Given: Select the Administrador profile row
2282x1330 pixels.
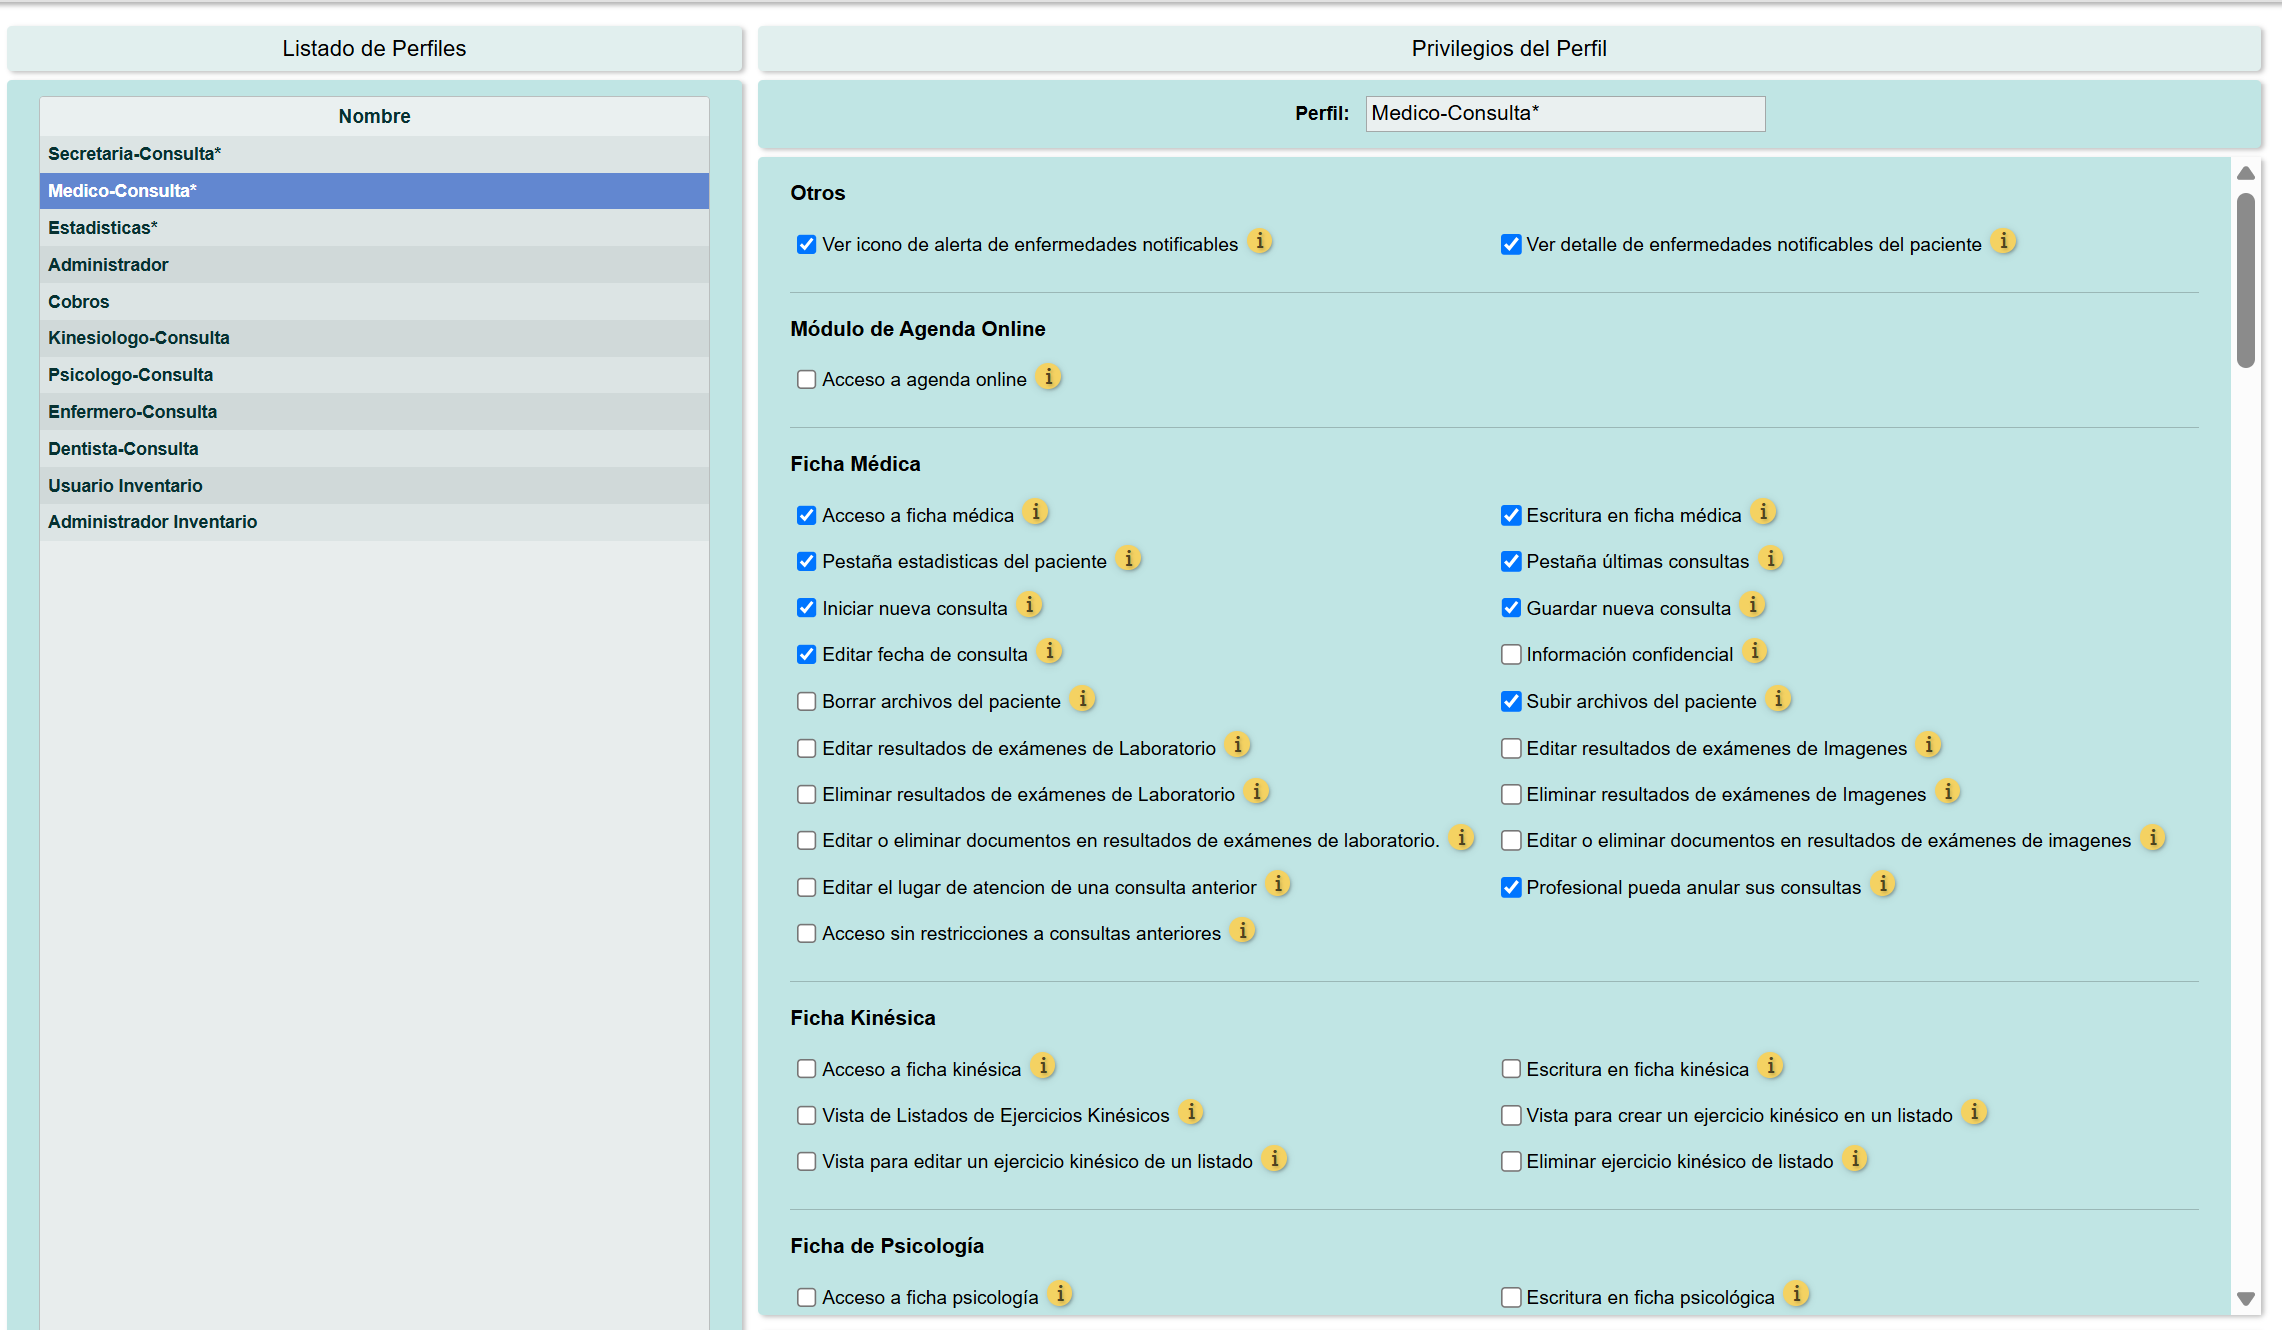Looking at the screenshot, I should [374, 265].
